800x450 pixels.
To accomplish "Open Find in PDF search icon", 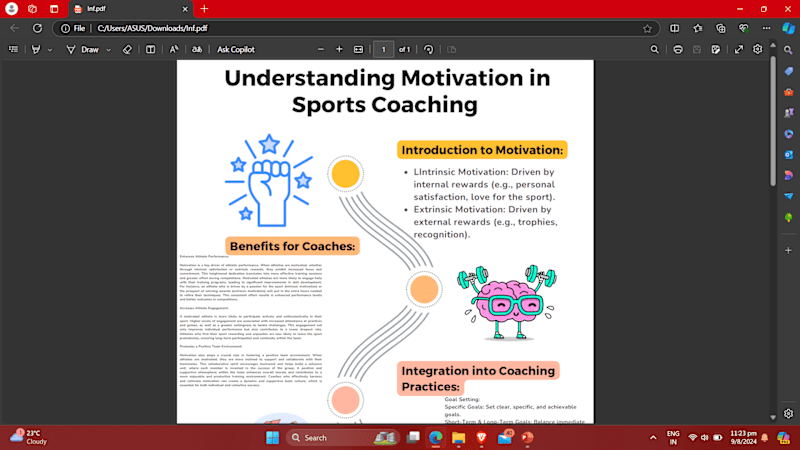I will [655, 49].
